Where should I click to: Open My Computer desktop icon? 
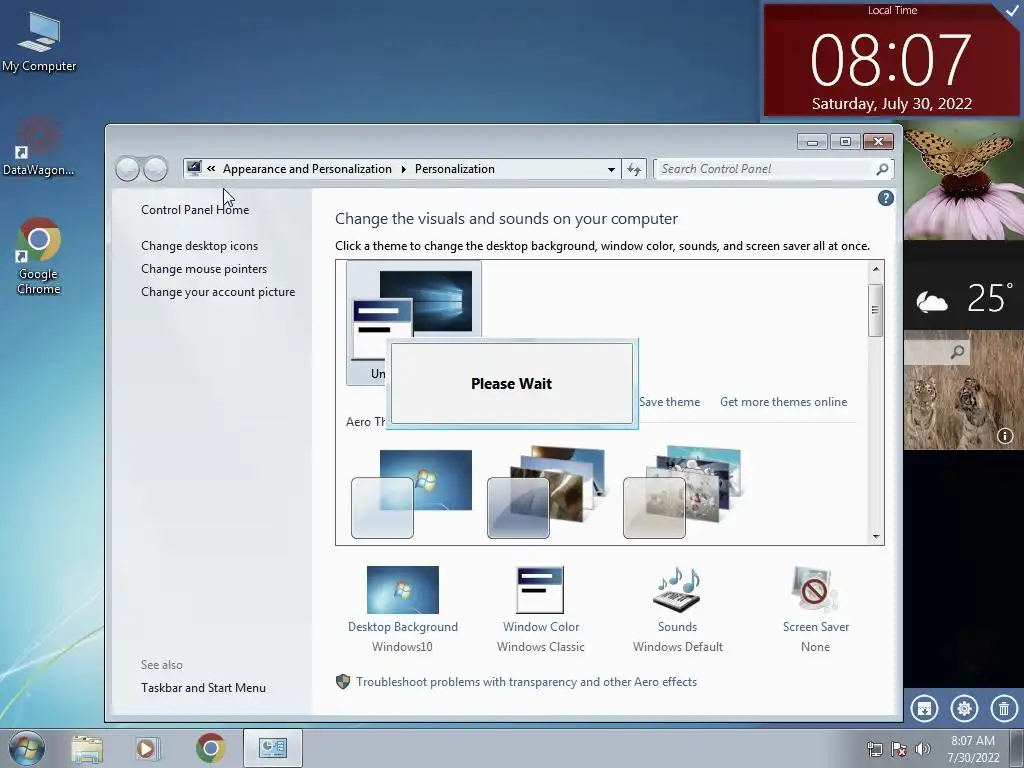pyautogui.click(x=39, y=42)
